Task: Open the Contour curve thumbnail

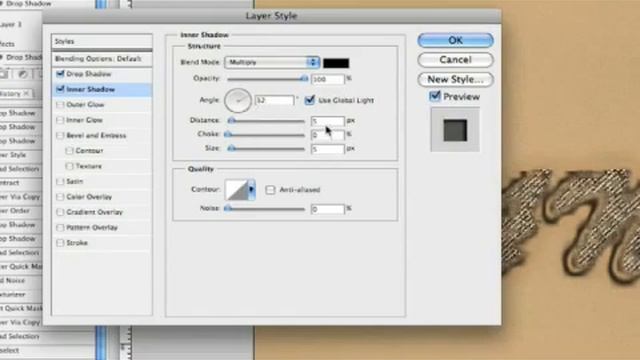Action: pos(236,190)
